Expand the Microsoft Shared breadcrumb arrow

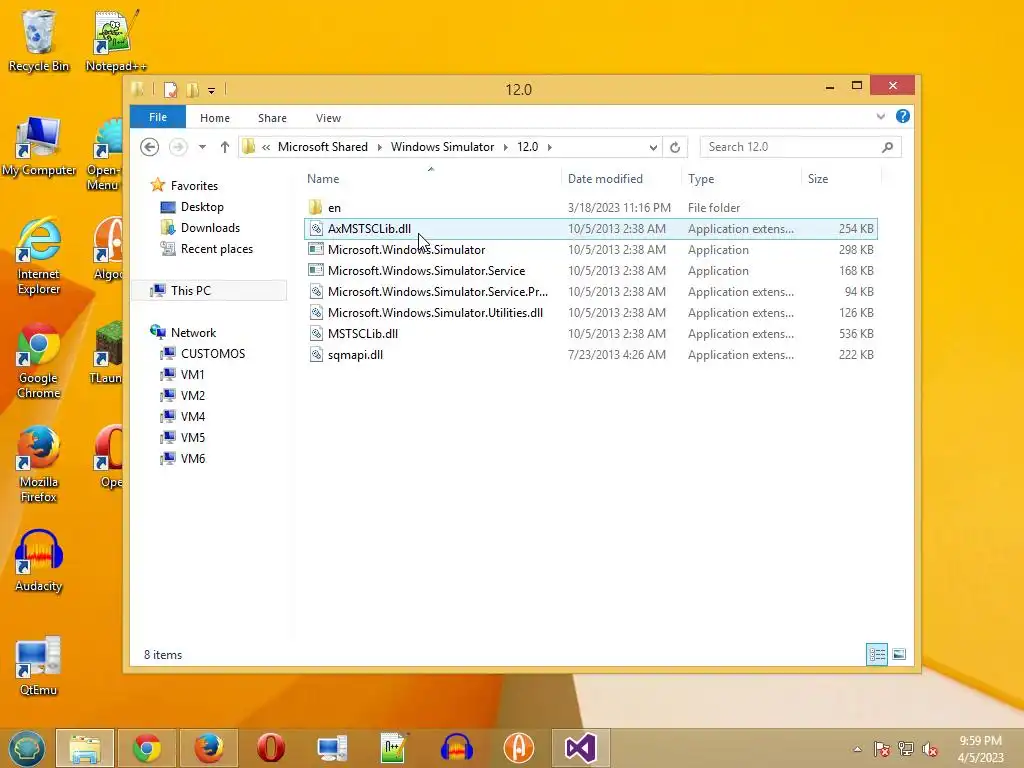click(379, 147)
